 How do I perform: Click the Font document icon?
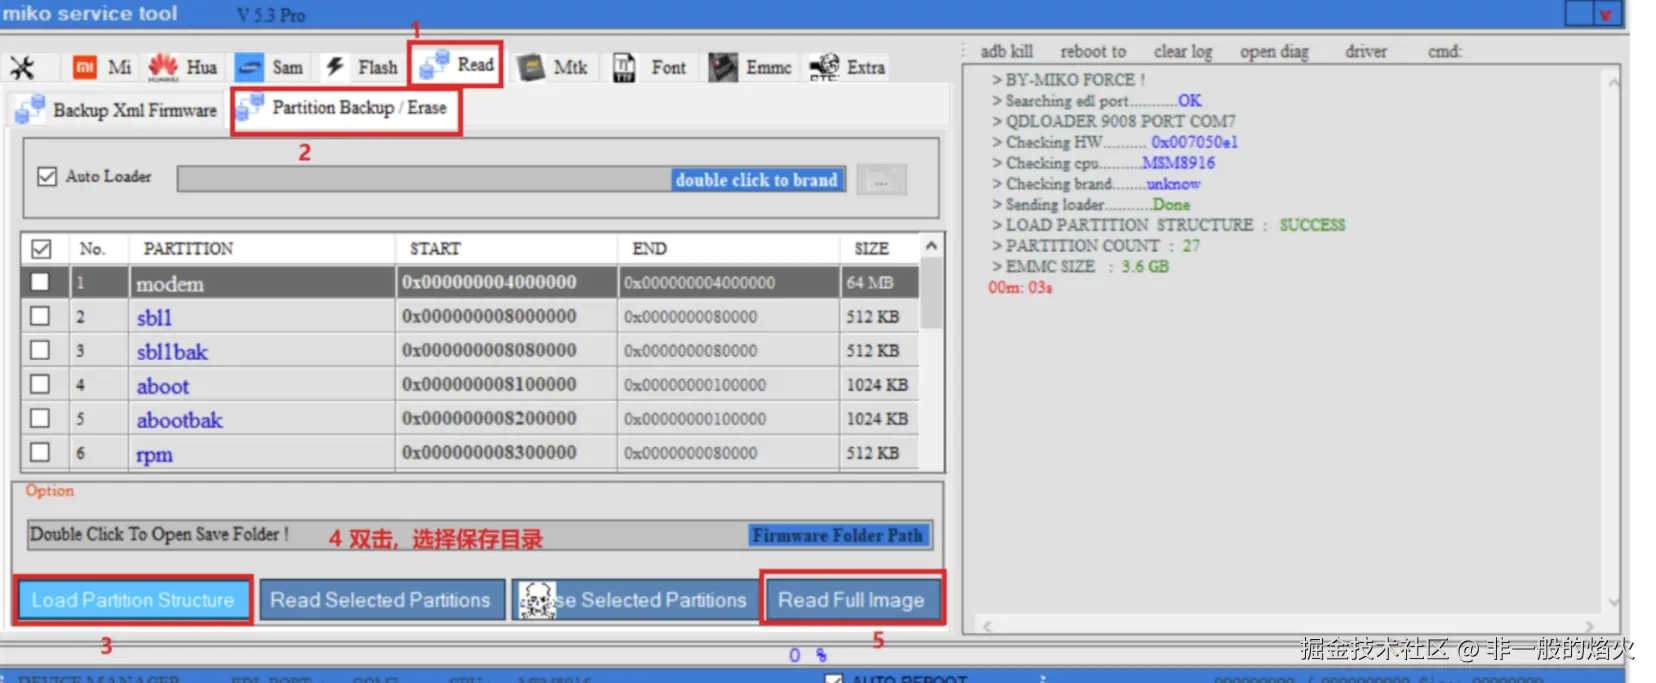624,67
